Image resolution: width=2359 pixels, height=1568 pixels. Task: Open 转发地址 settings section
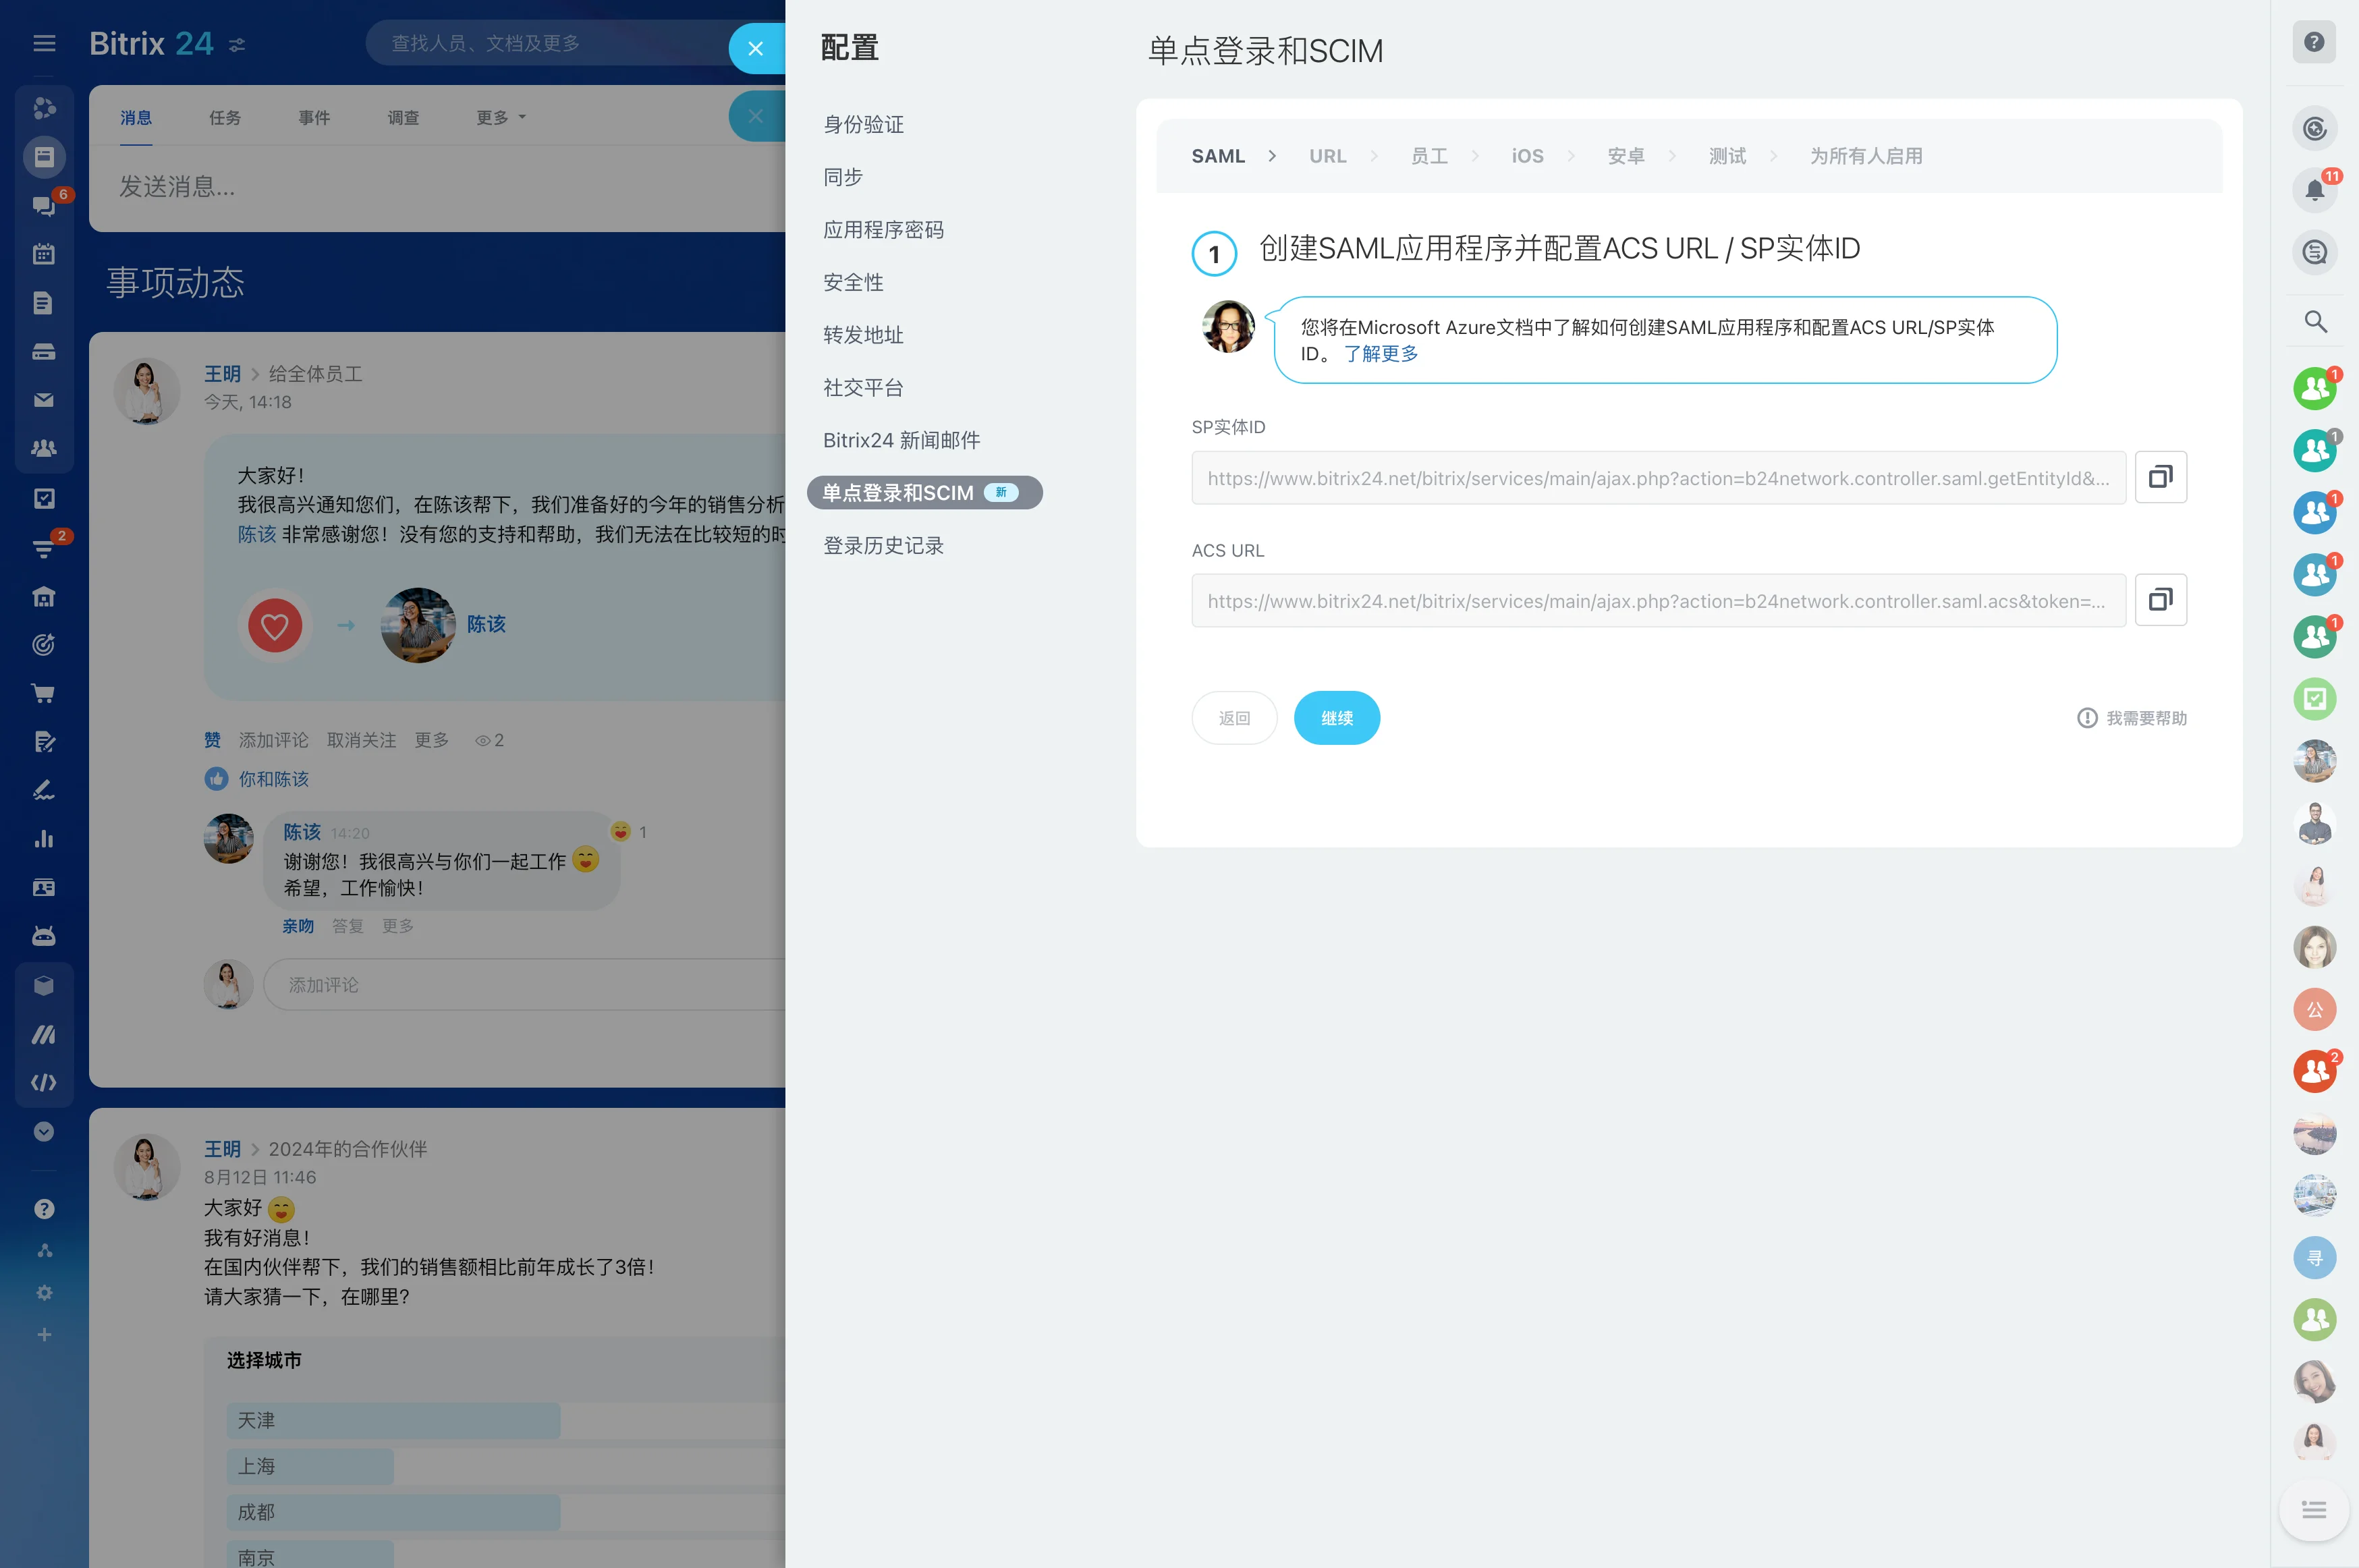863,335
